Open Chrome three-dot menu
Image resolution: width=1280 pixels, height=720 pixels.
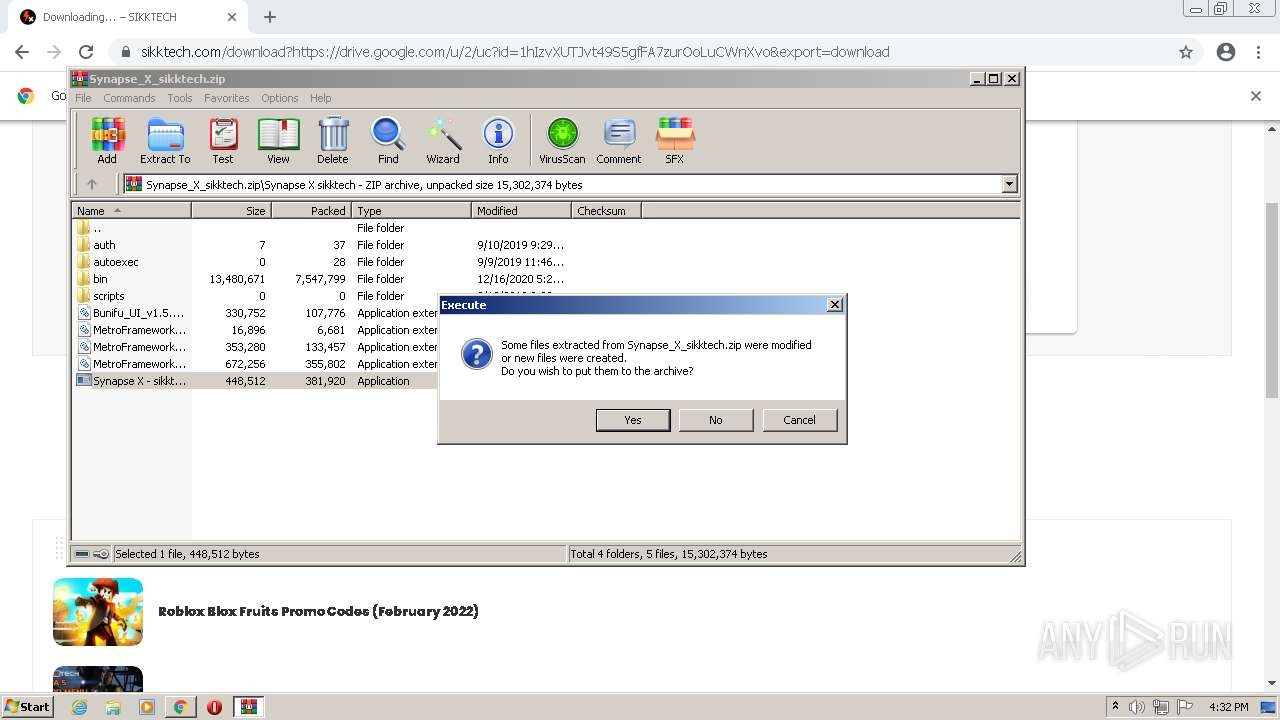[x=1258, y=52]
